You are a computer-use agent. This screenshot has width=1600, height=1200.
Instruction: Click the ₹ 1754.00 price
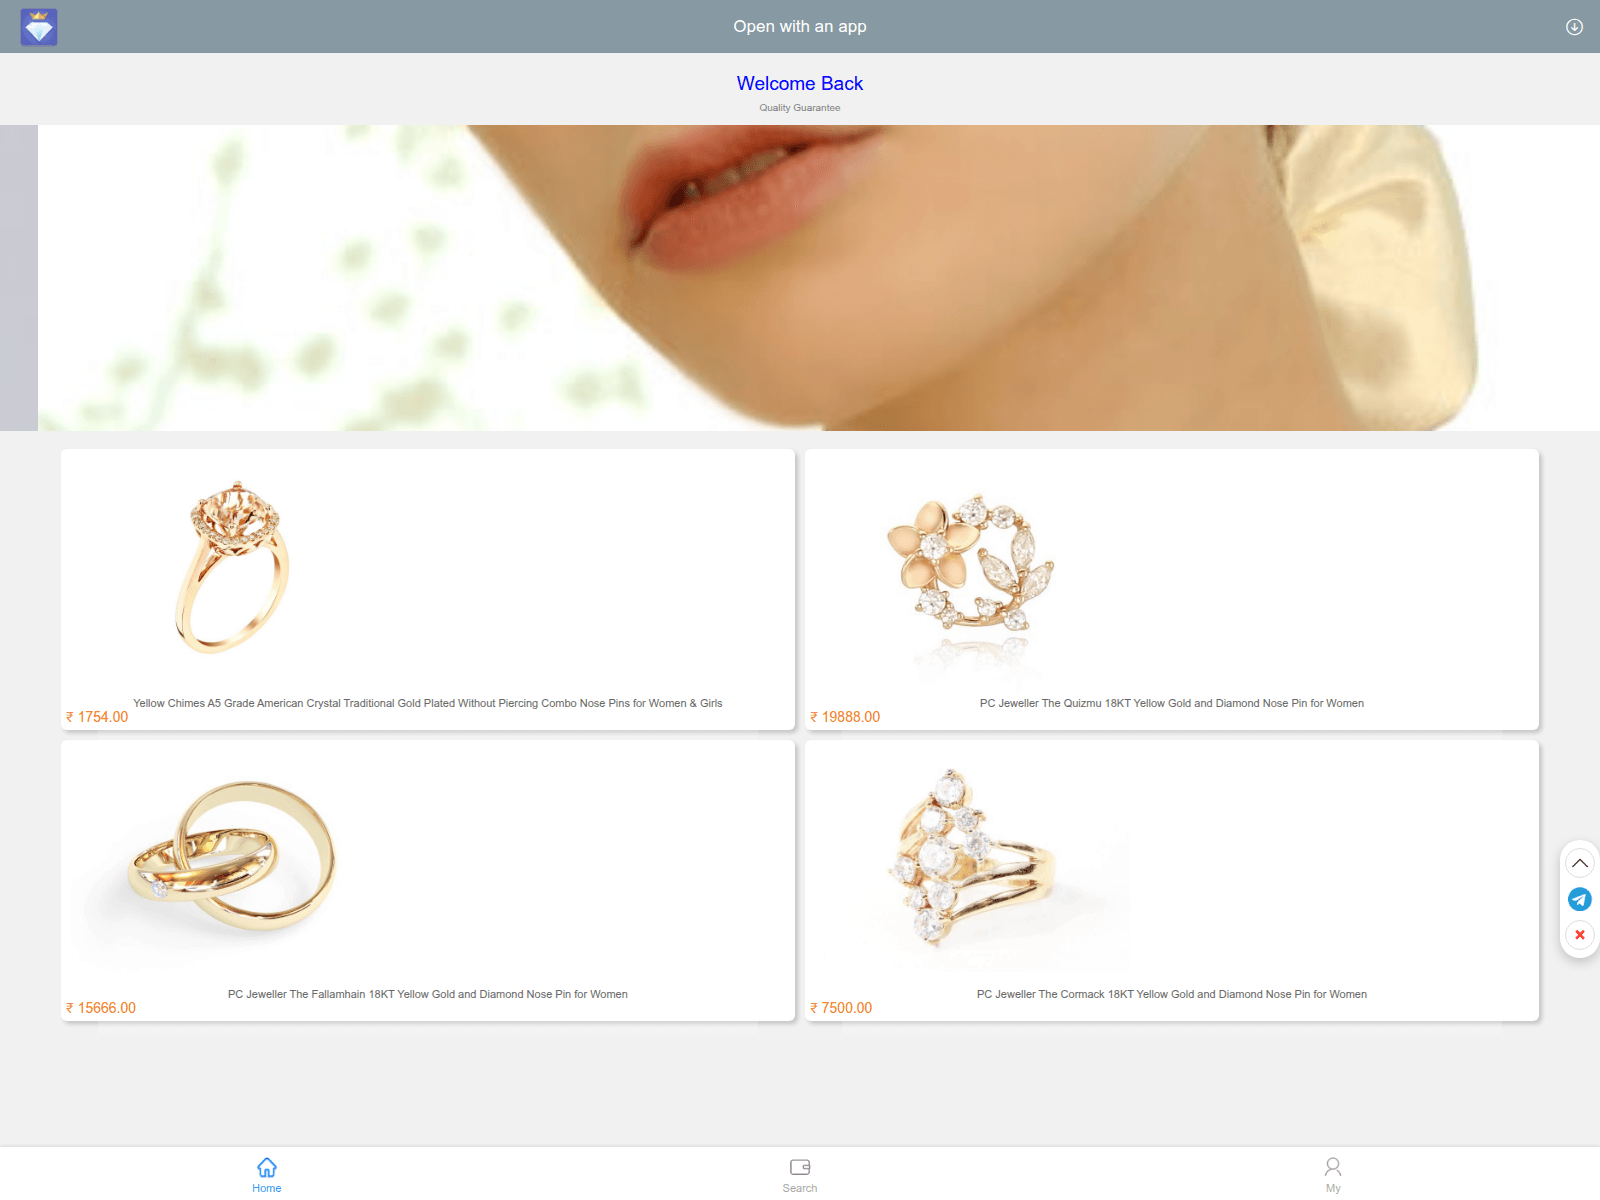(97, 717)
